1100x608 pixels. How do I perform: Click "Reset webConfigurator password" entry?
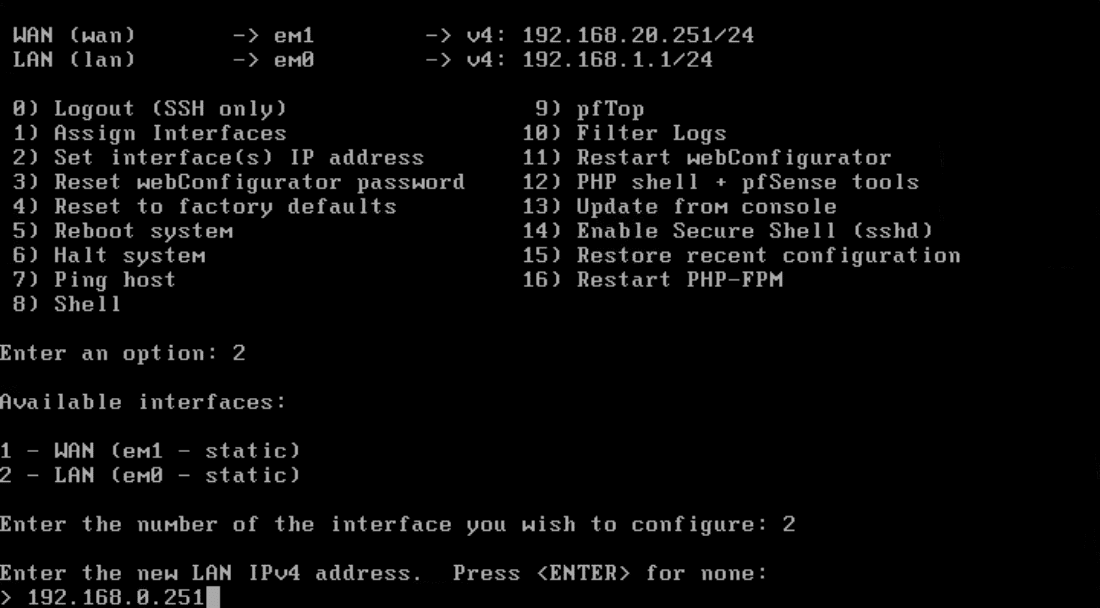[259, 182]
